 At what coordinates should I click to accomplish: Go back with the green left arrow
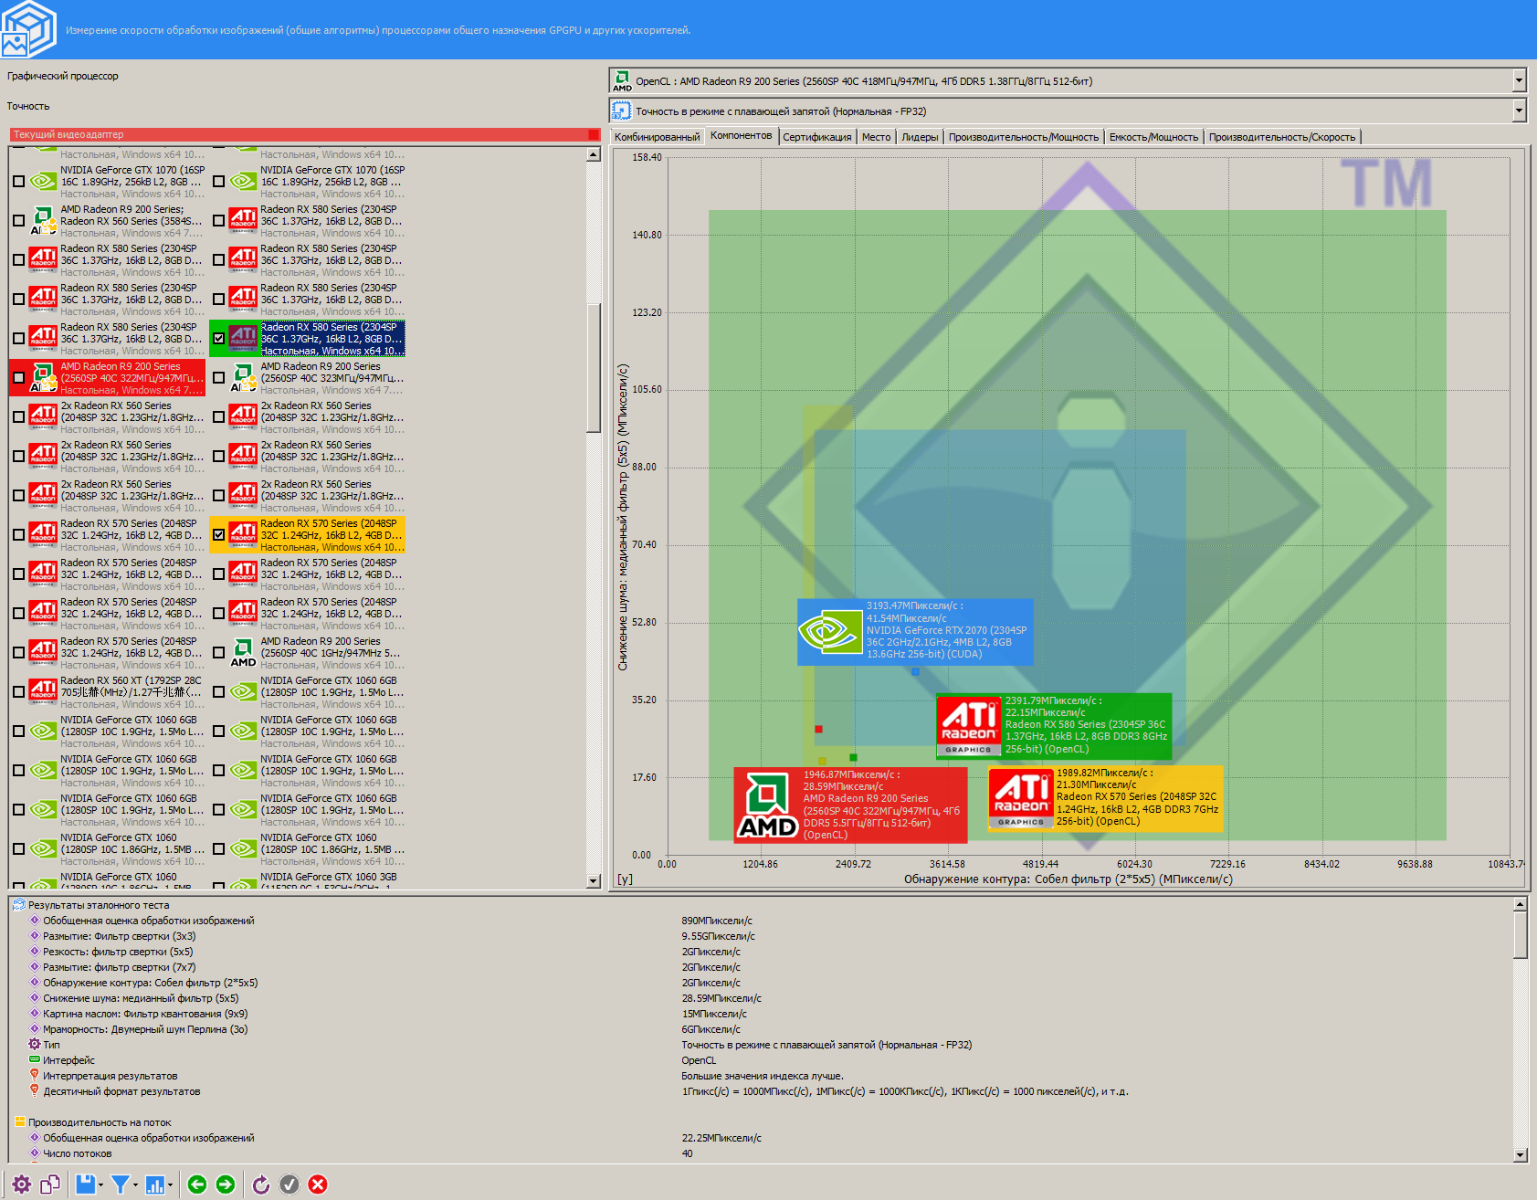pos(197,1185)
